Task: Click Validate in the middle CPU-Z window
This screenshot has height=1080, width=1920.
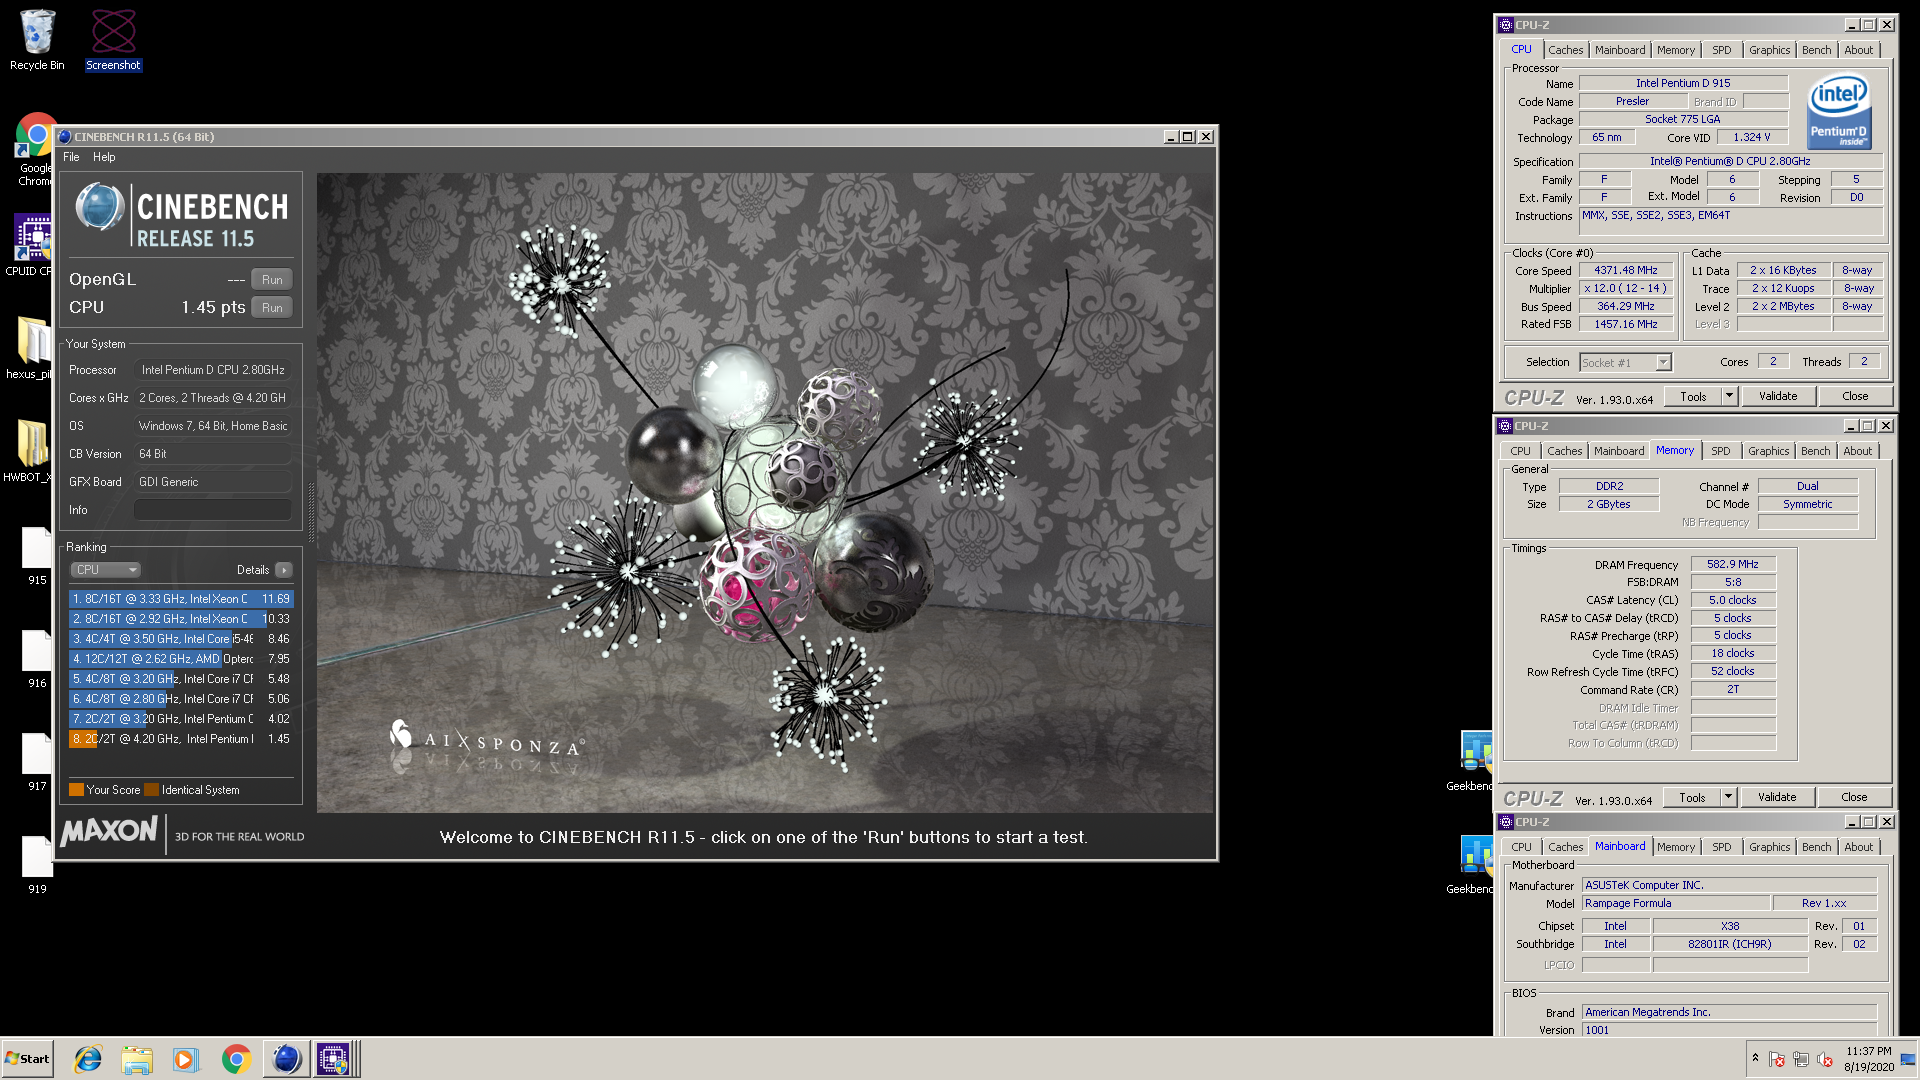Action: [1776, 797]
